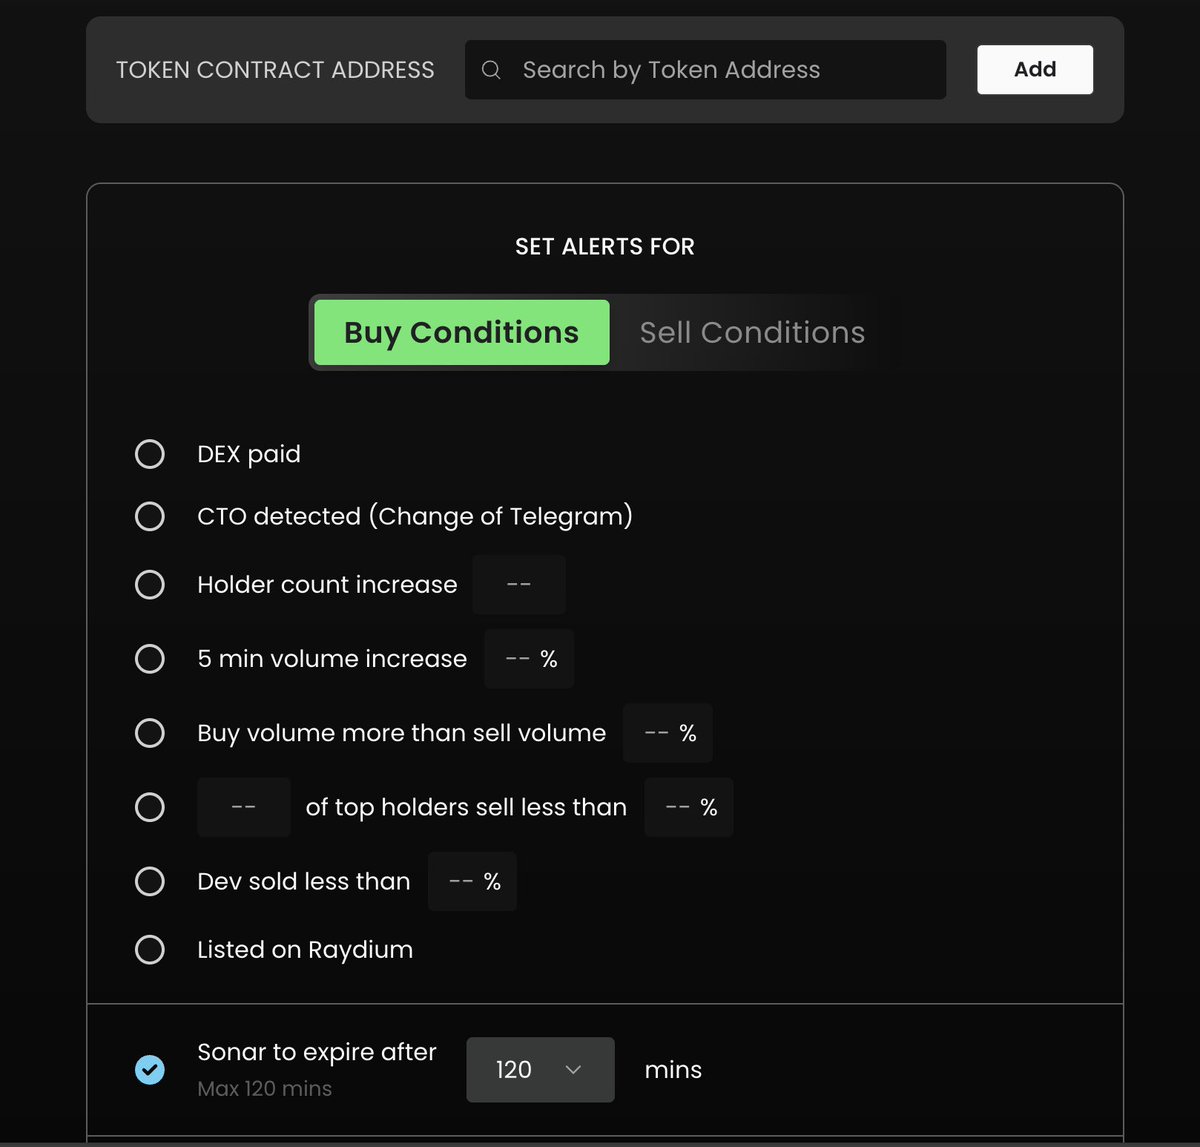This screenshot has width=1200, height=1147.
Task: Click the SET ALERTS FOR heading
Action: pos(605,247)
